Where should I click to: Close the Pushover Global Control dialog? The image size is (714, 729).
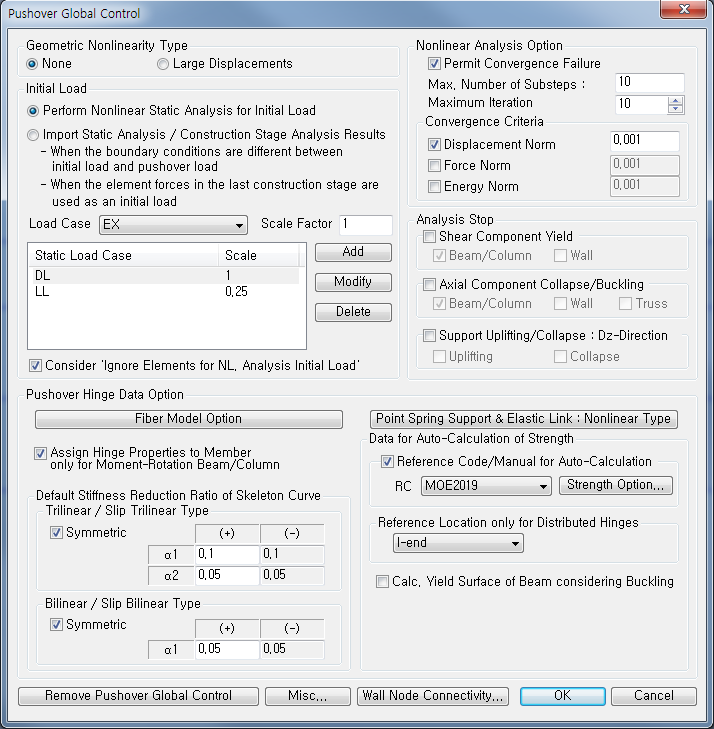682,11
